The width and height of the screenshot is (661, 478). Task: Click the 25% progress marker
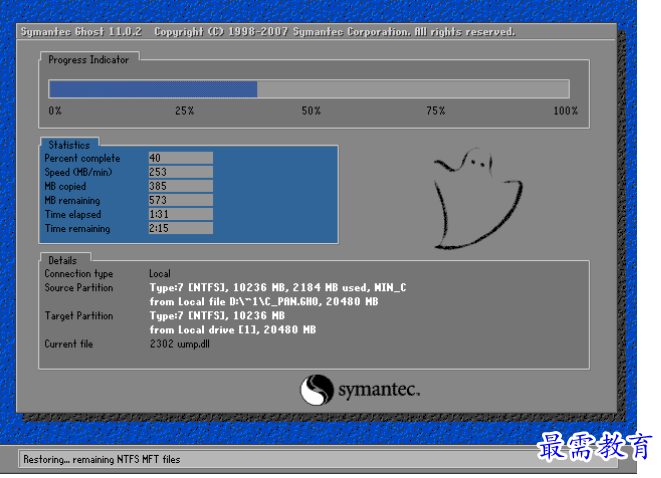(185, 111)
